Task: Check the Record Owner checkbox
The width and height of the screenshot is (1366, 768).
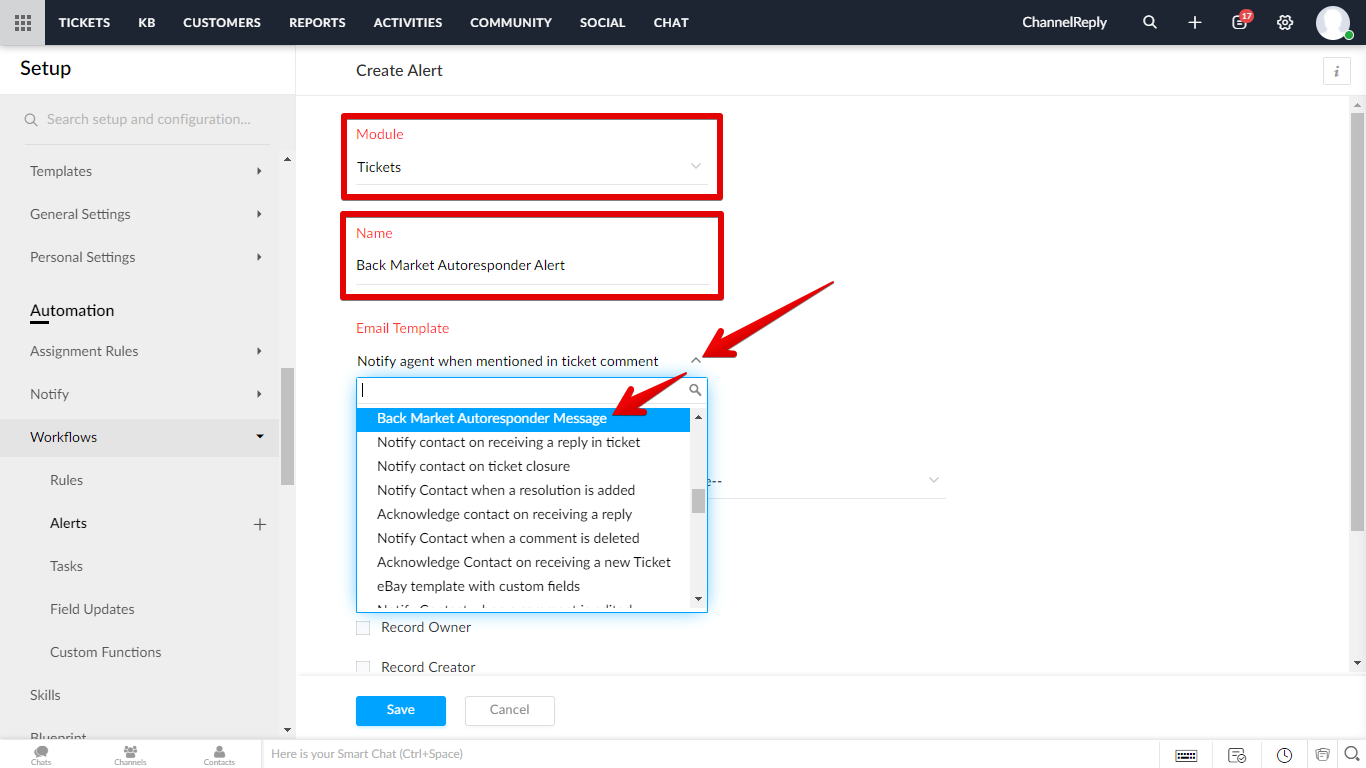Action: pyautogui.click(x=363, y=628)
